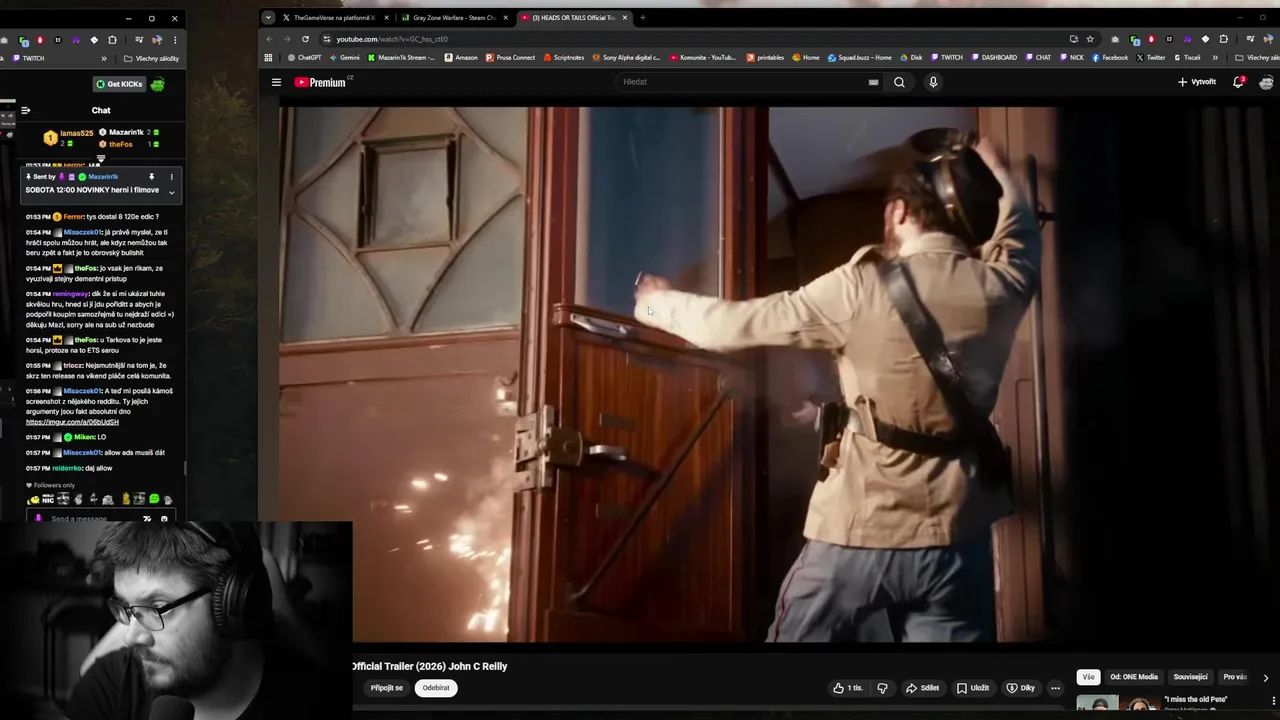
Task: Open the ChatGPT bookmark
Action: pos(304,58)
